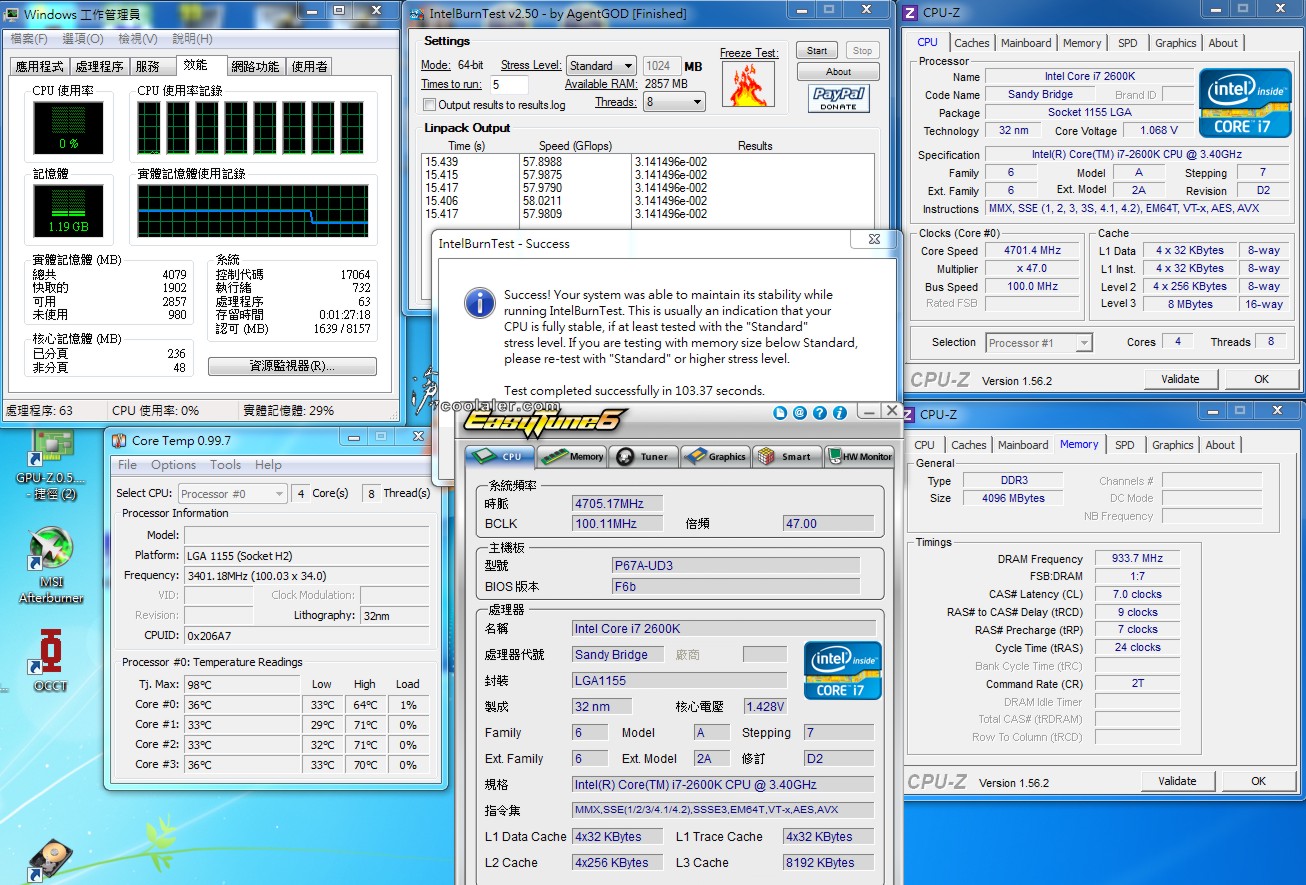This screenshot has height=885, width=1306.
Task: Click title bar icon of CPU-Z processor window
Action: click(909, 13)
